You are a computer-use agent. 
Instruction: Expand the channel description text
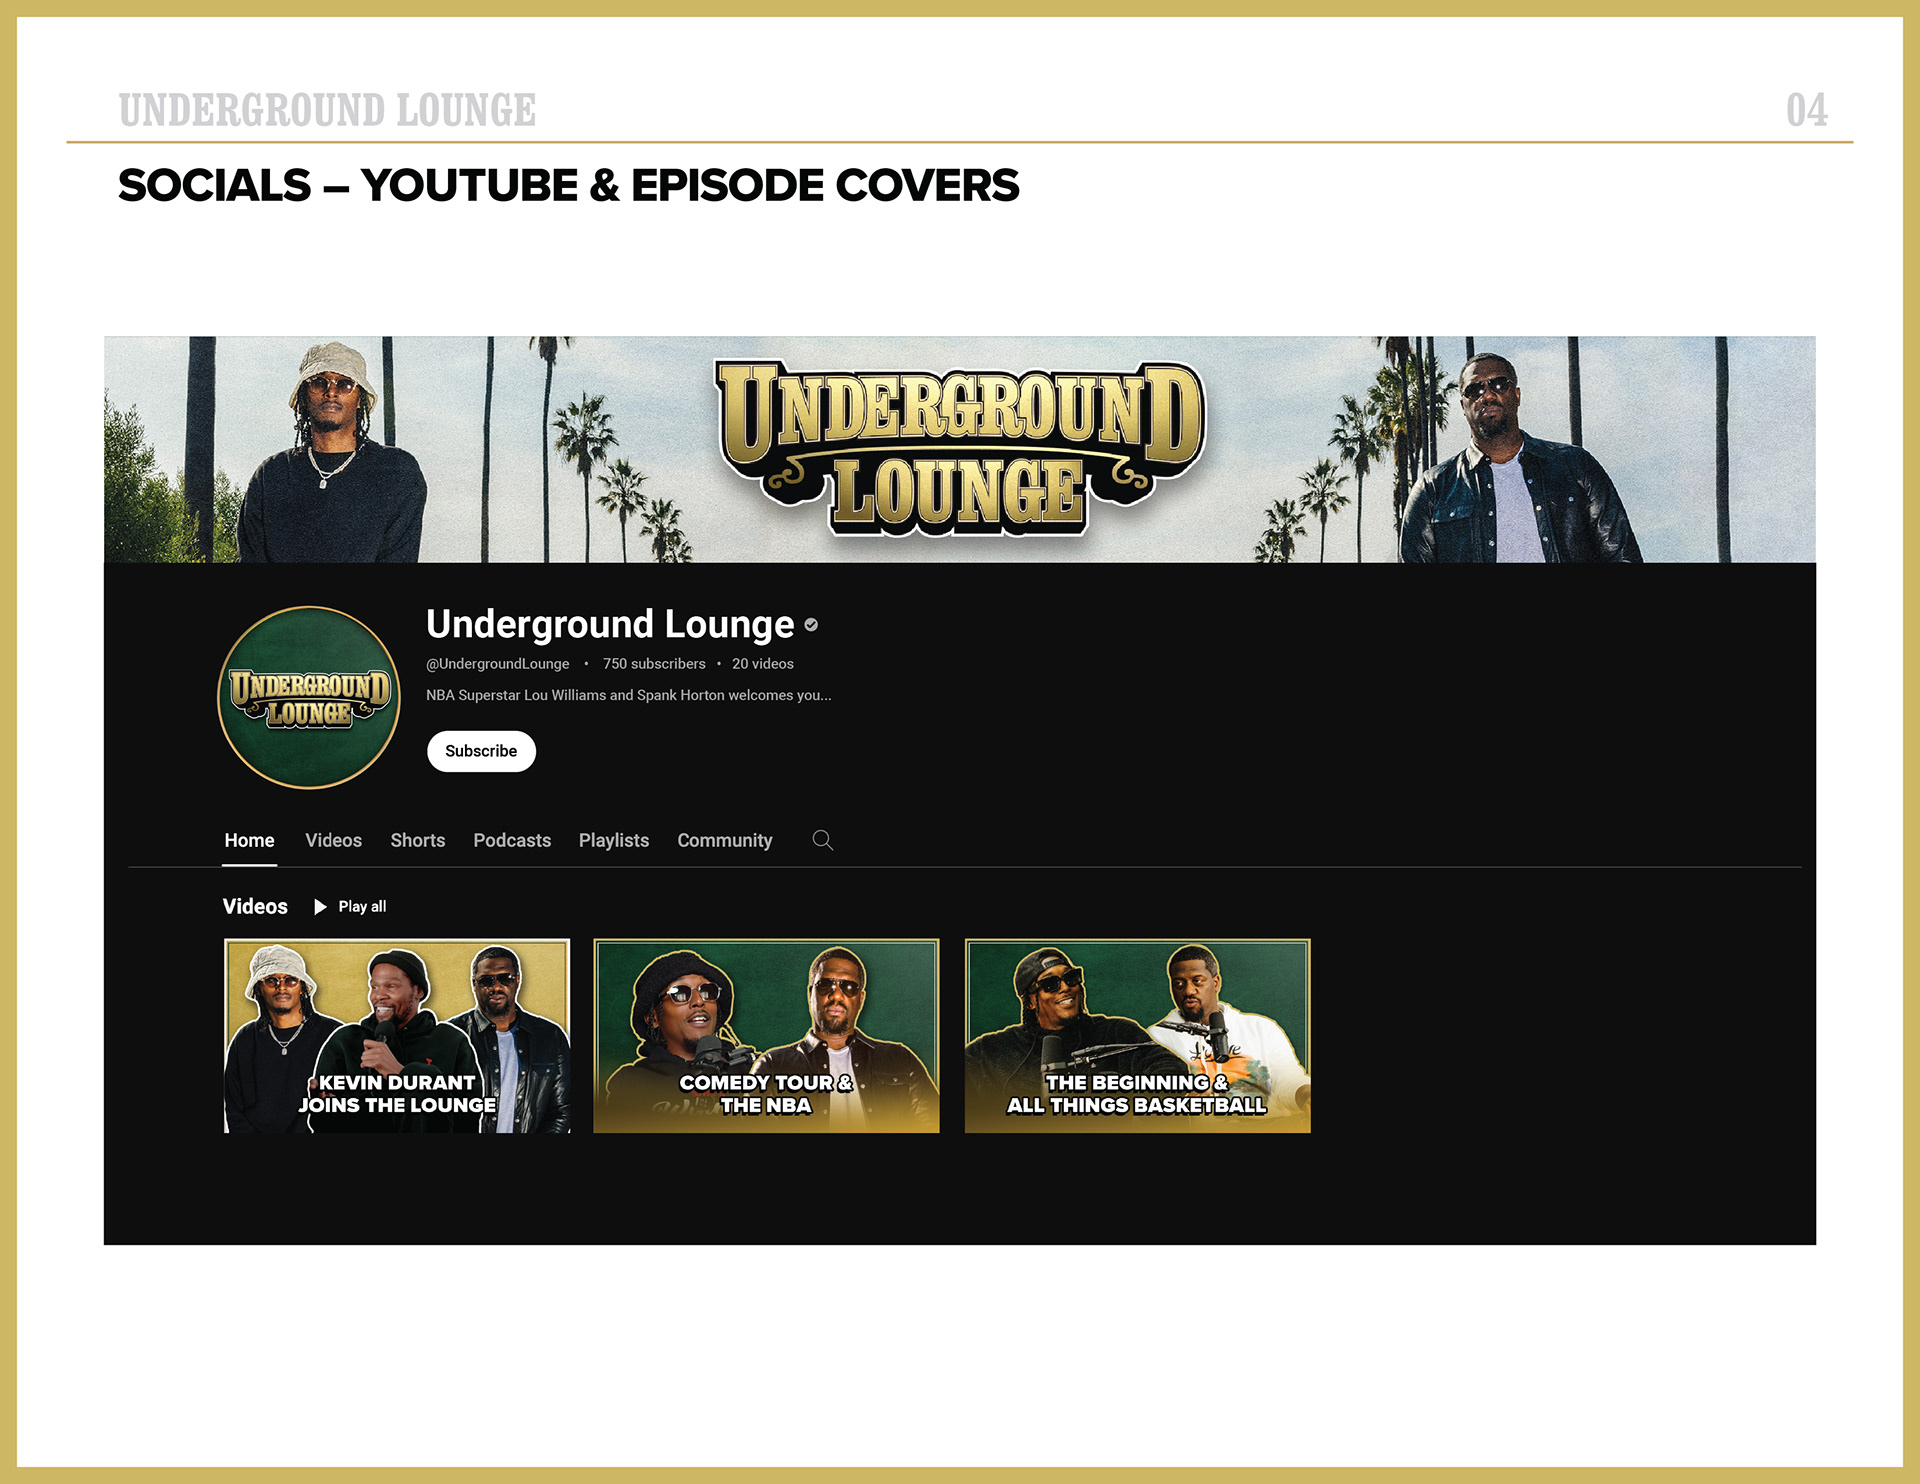click(628, 695)
